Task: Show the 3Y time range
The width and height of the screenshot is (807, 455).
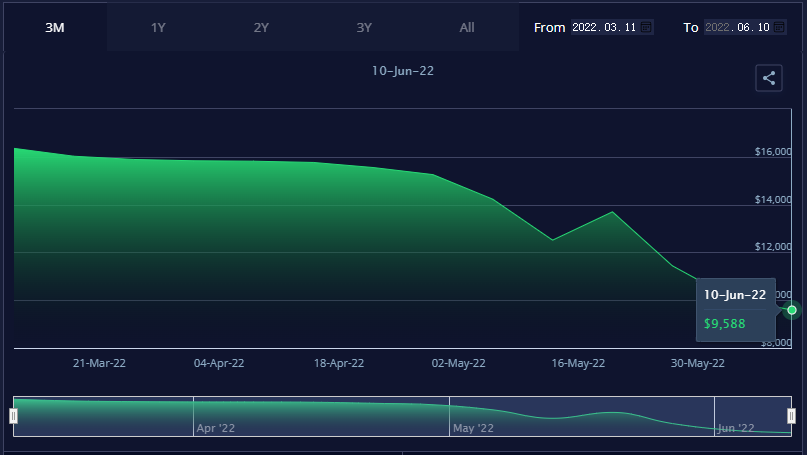Action: (364, 27)
